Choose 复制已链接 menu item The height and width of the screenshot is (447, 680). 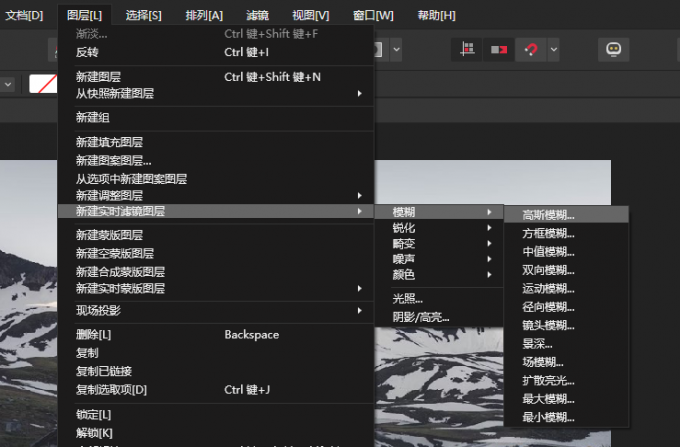[216, 372]
